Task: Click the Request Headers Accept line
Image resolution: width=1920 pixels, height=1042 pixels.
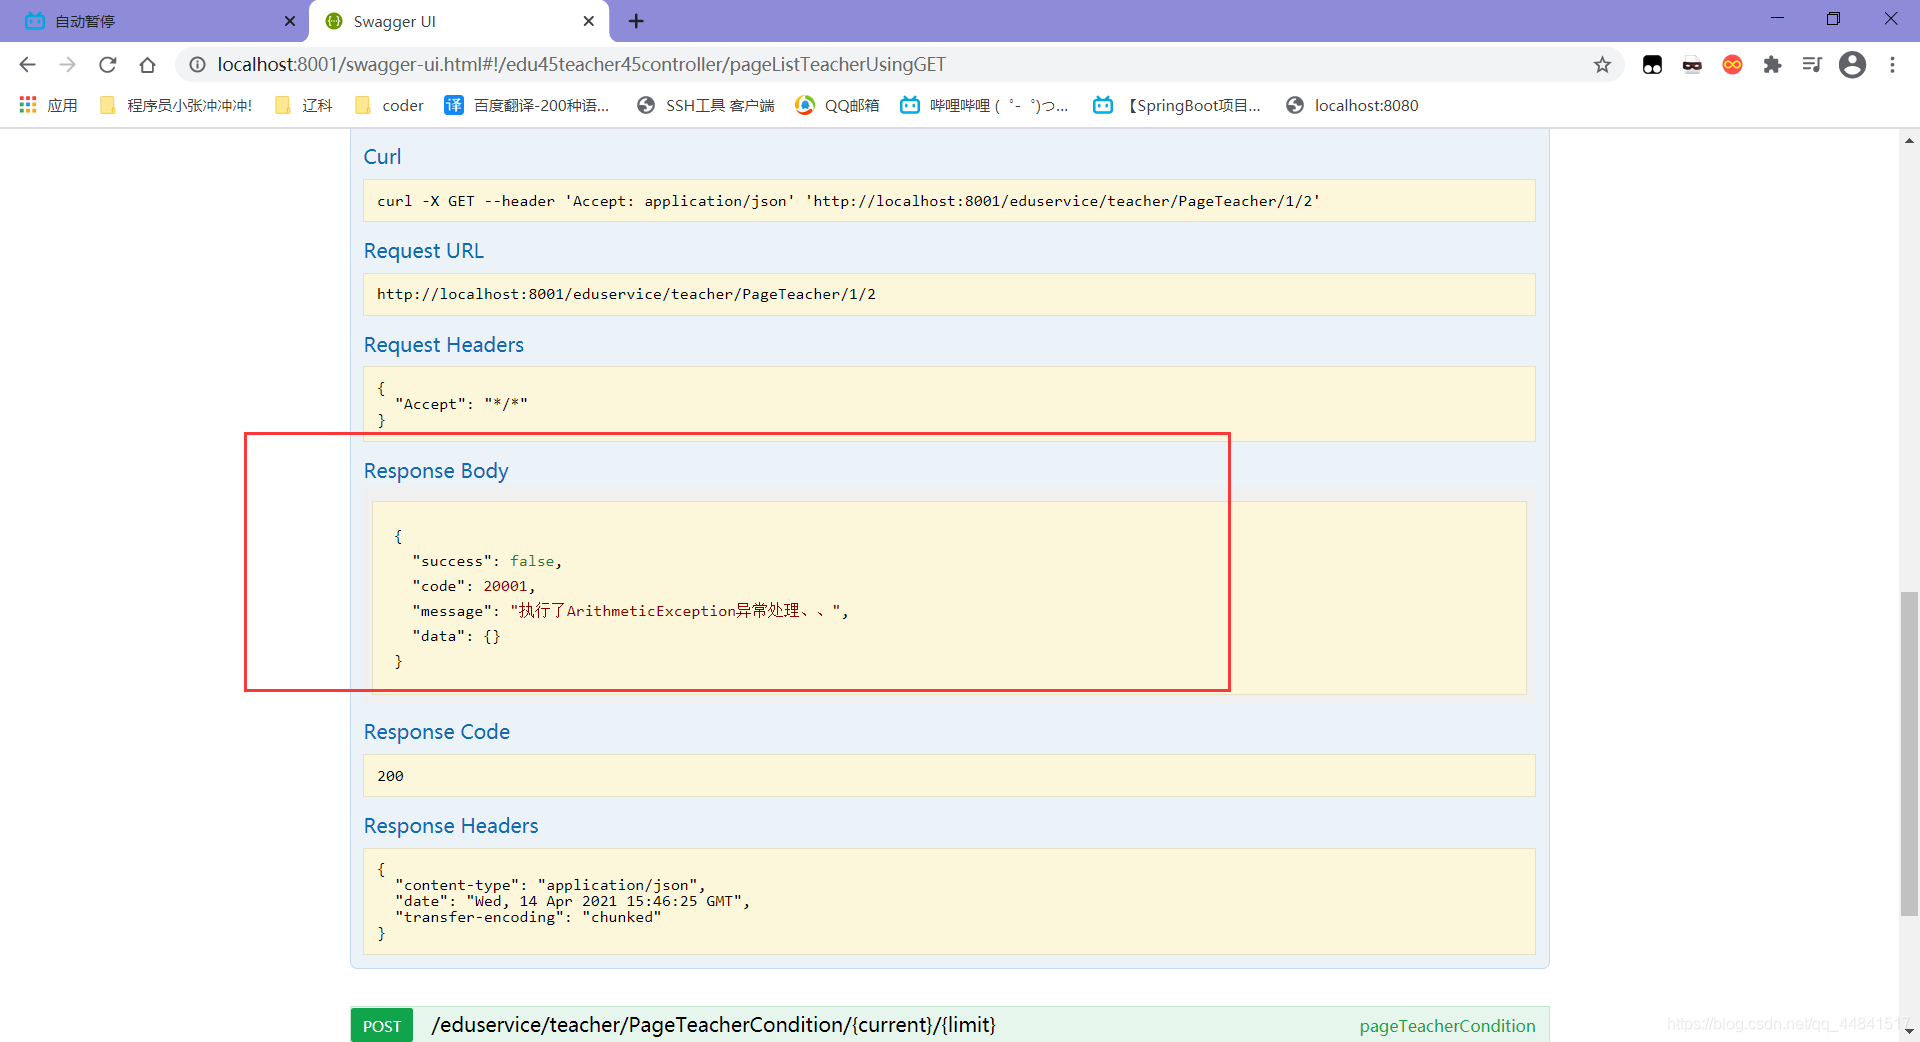Action: 461,404
